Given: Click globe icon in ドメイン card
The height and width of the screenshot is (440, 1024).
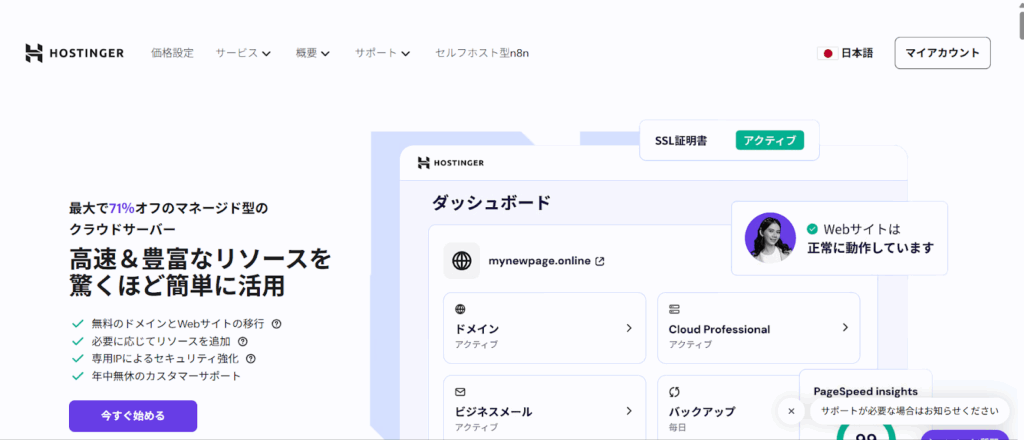Looking at the screenshot, I should coord(460,309).
